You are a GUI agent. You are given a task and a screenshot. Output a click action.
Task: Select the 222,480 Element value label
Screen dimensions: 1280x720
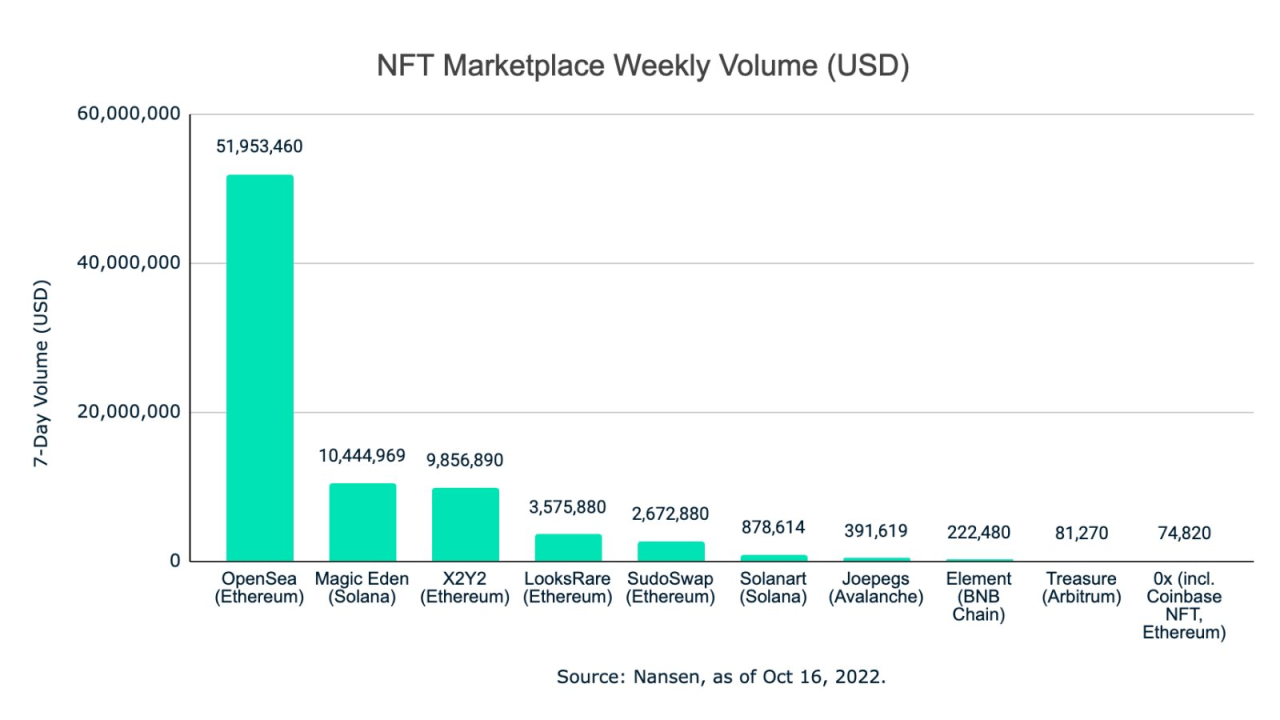pyautogui.click(x=979, y=533)
